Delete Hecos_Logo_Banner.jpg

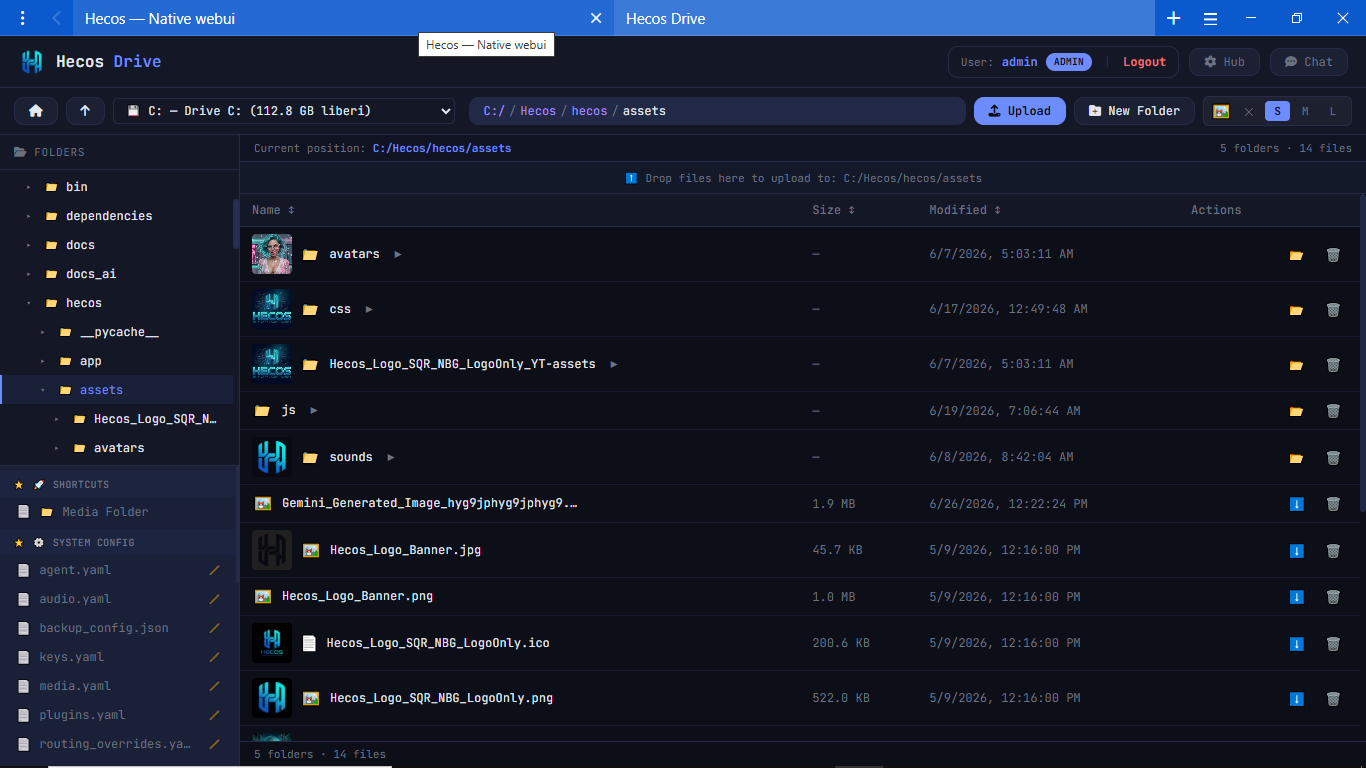tap(1333, 551)
